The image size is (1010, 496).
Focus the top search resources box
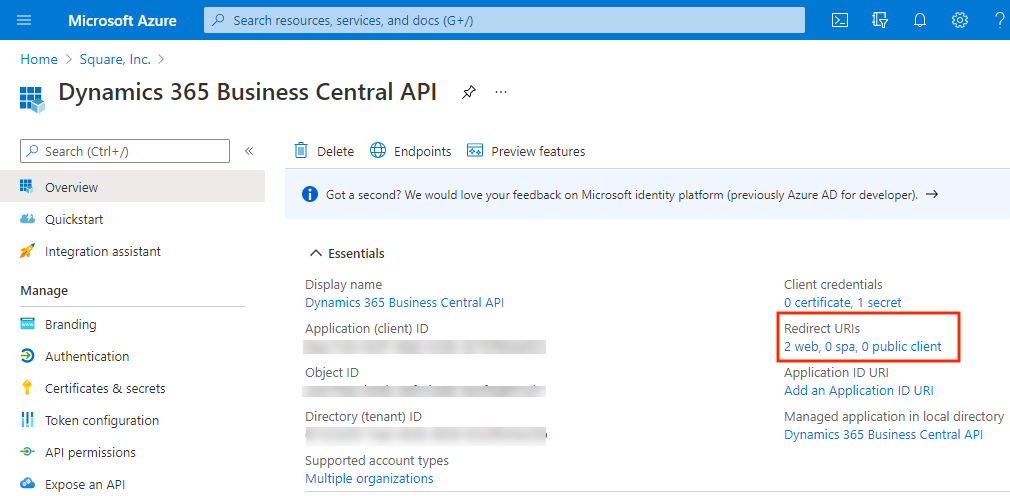point(504,20)
